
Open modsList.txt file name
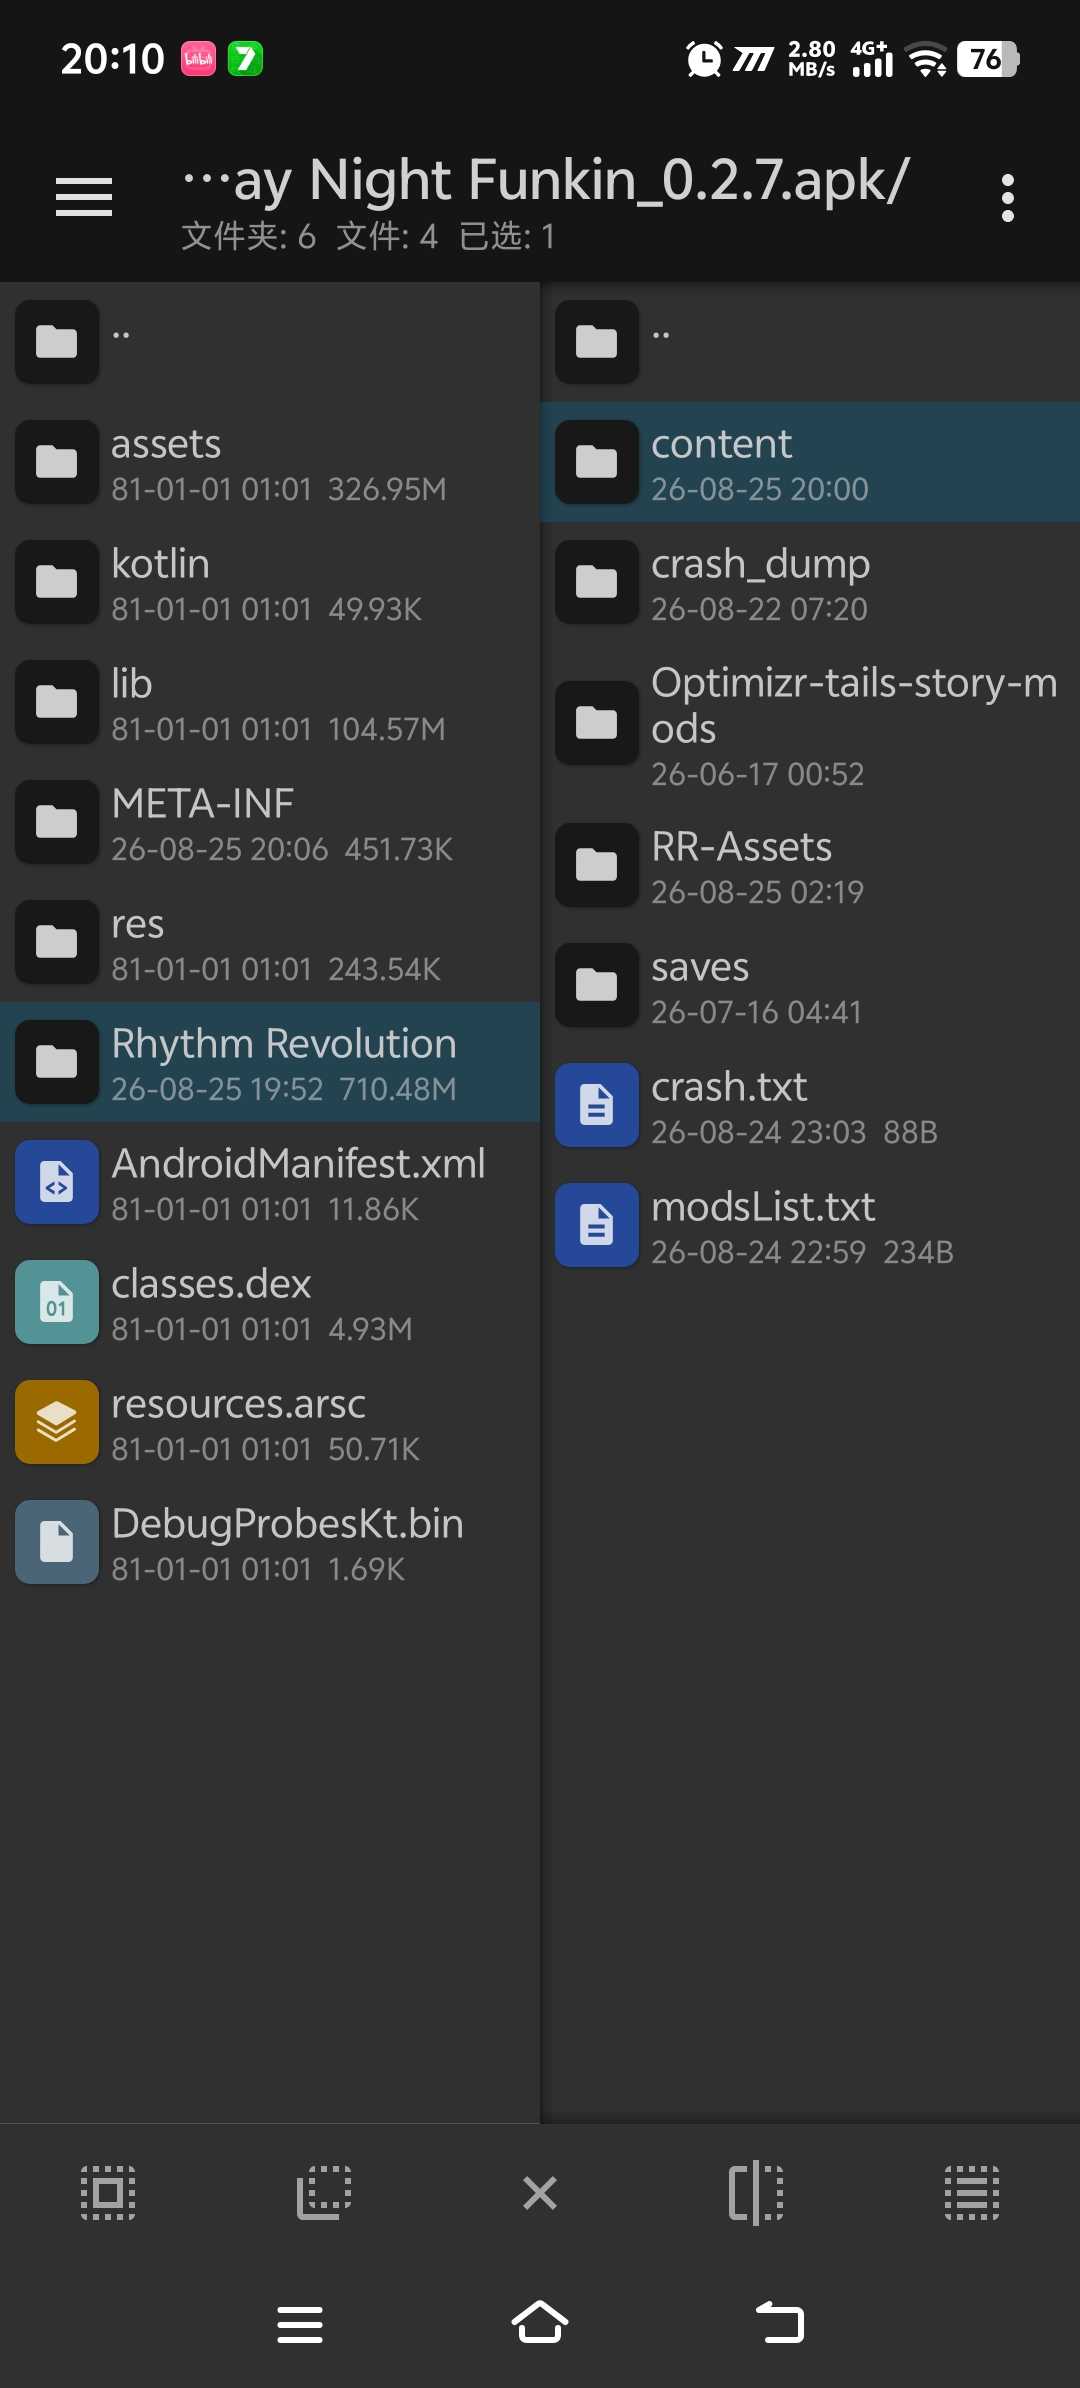tap(763, 1207)
